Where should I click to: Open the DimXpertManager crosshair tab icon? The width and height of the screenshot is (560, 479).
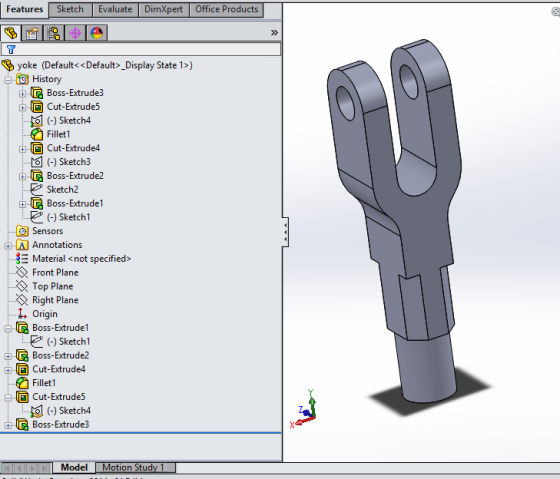point(75,33)
